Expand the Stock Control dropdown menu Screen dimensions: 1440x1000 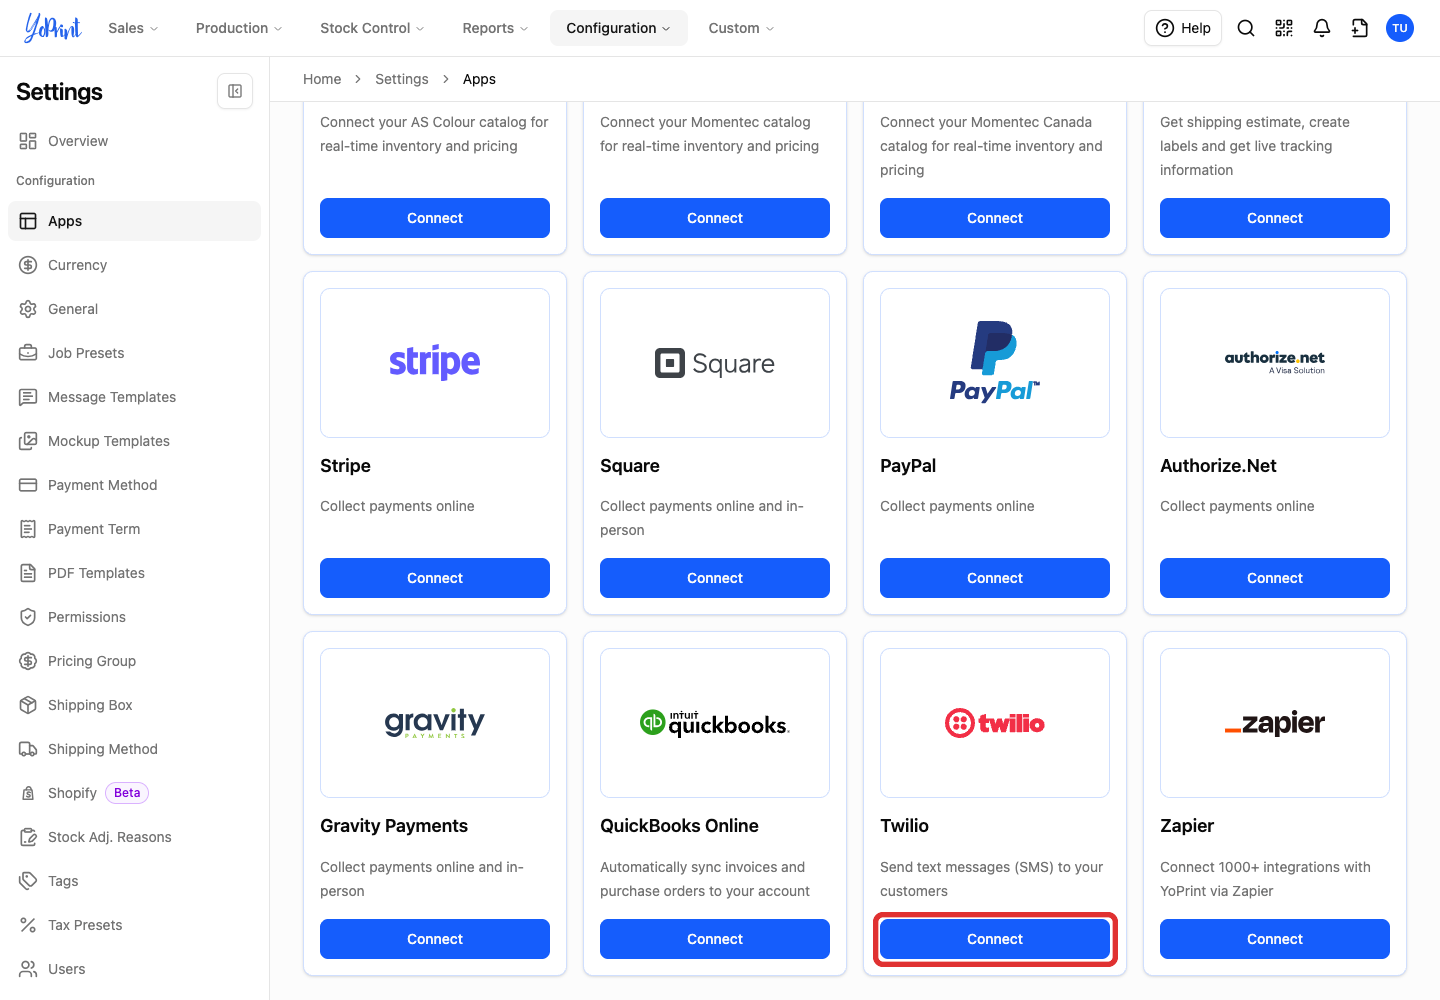pos(372,28)
